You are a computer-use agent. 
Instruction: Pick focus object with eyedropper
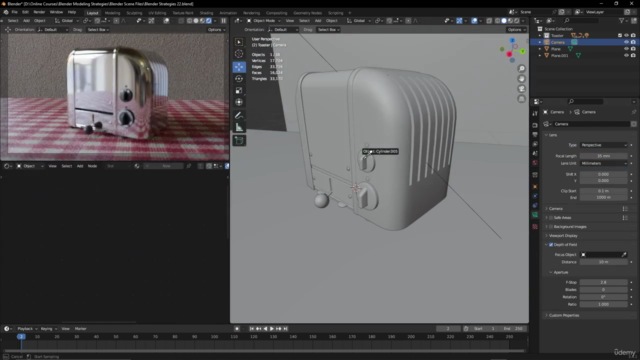coord(624,255)
